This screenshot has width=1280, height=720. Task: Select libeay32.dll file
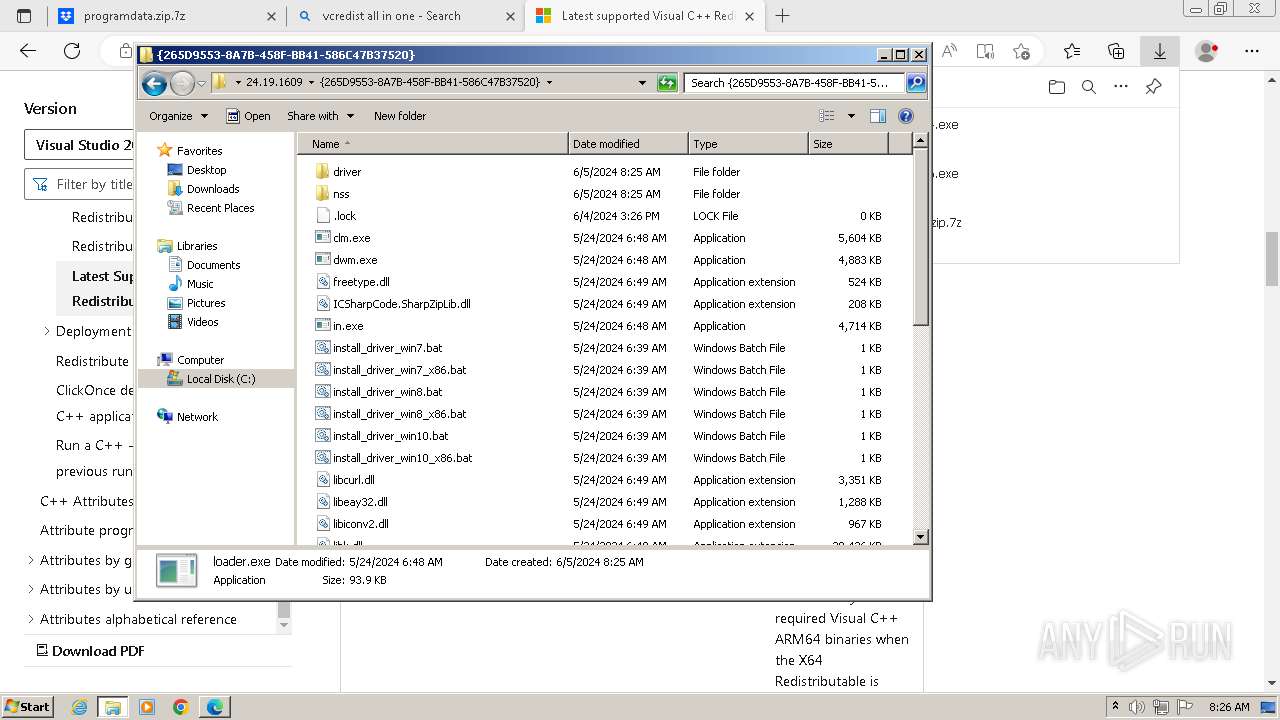(x=360, y=502)
